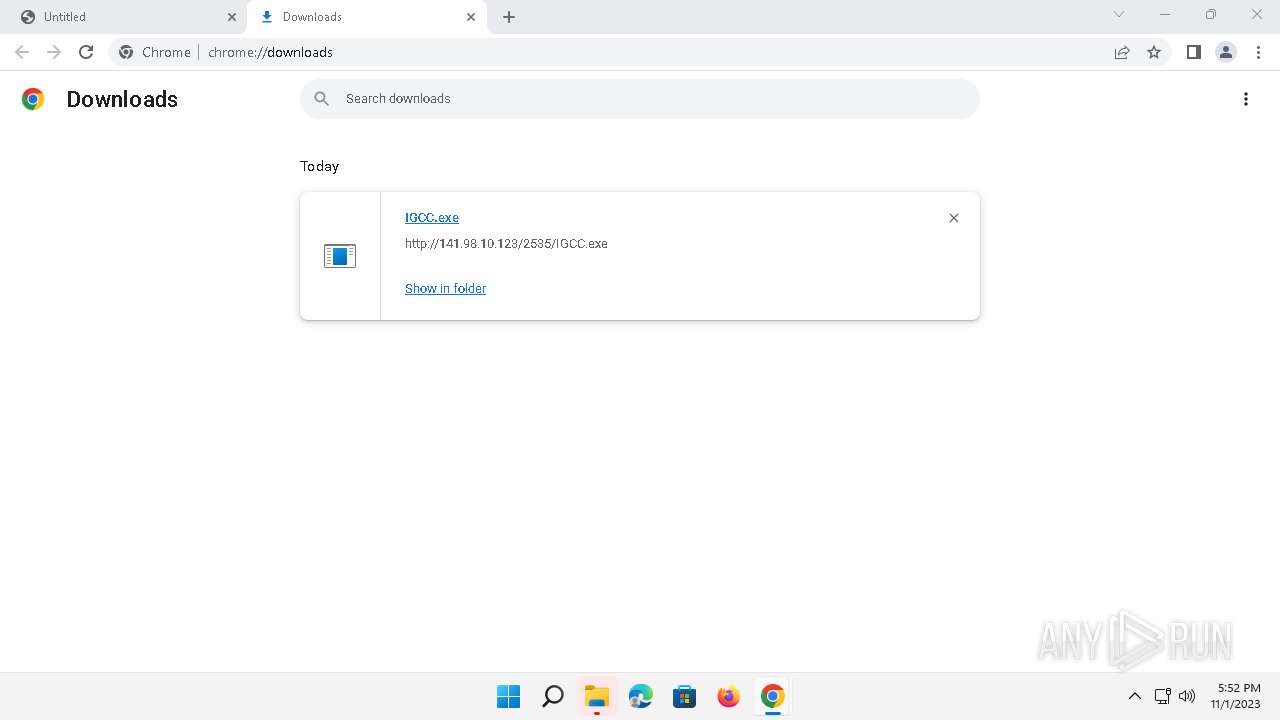Launch Firefox from the taskbar
Viewport: 1280px width, 720px height.
click(x=729, y=696)
